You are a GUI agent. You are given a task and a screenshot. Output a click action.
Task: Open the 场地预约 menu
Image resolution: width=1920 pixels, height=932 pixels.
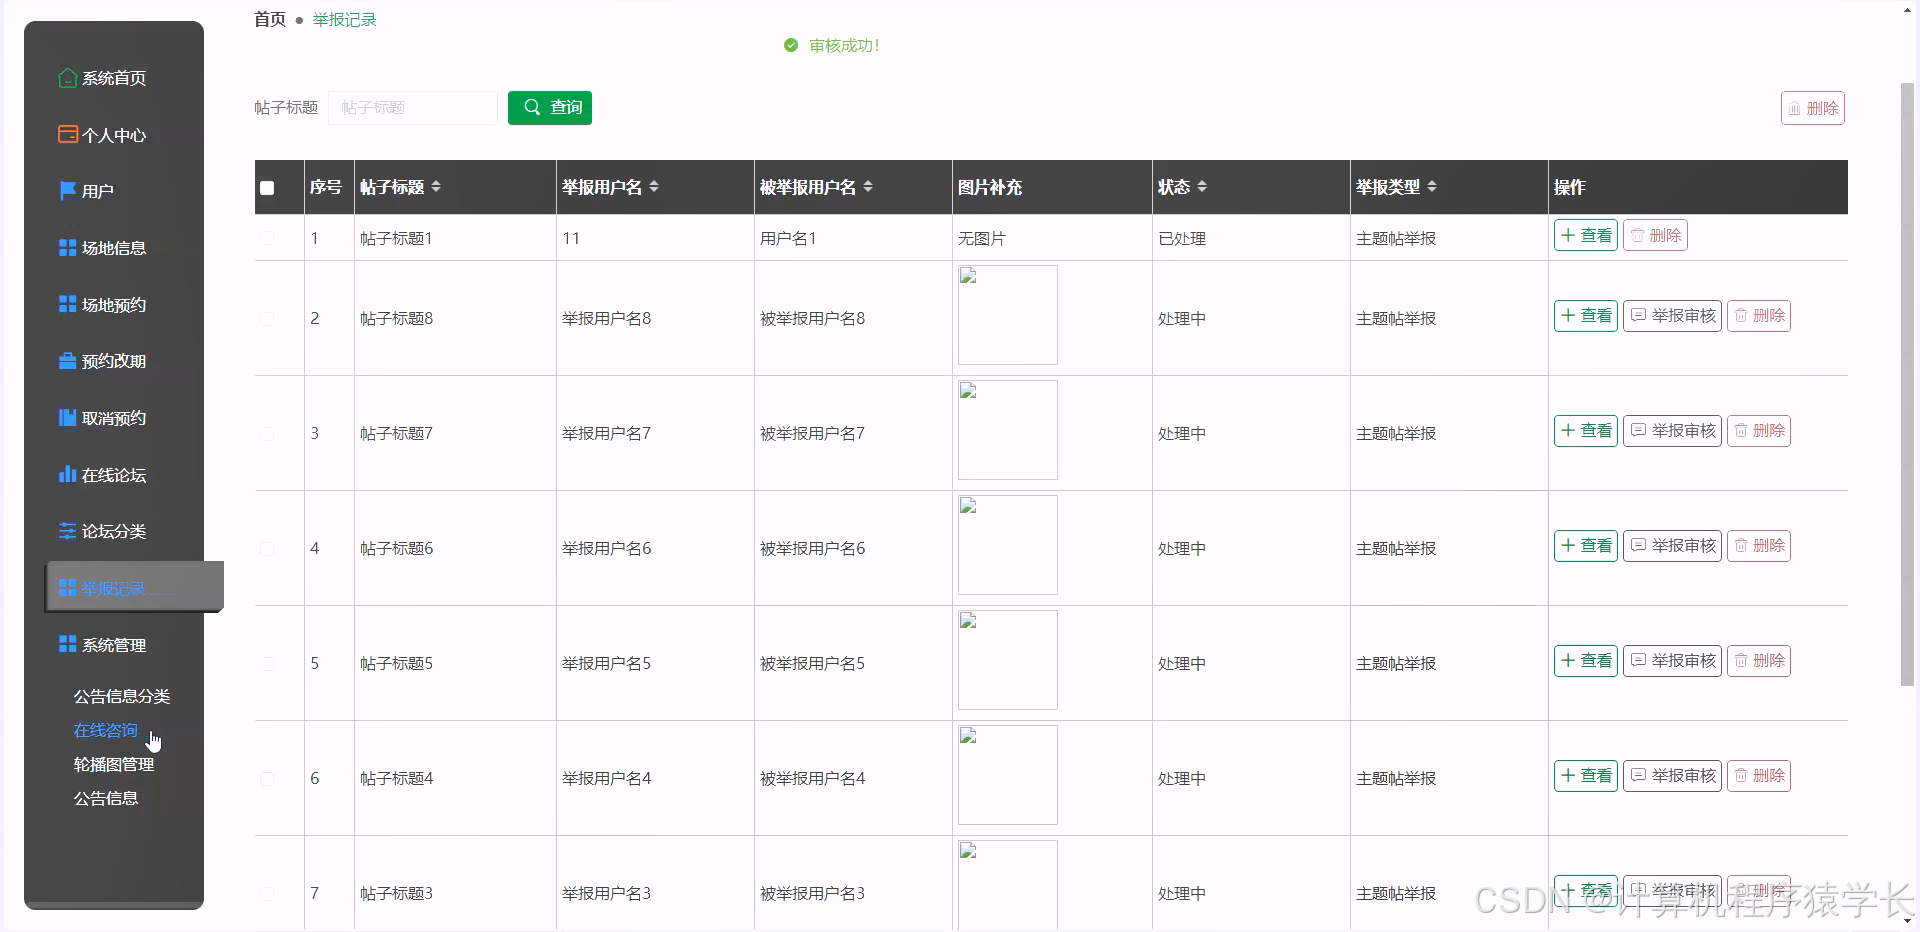[x=114, y=305]
